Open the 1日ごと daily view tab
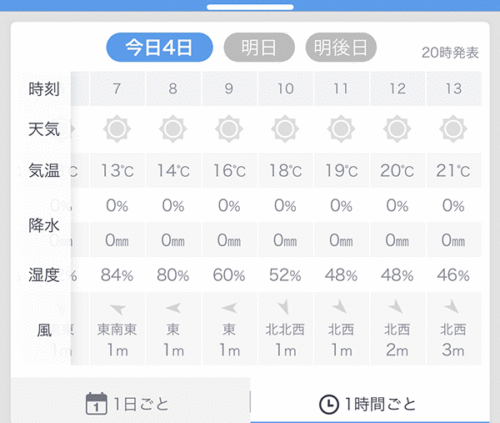The image size is (500, 423). click(x=130, y=400)
